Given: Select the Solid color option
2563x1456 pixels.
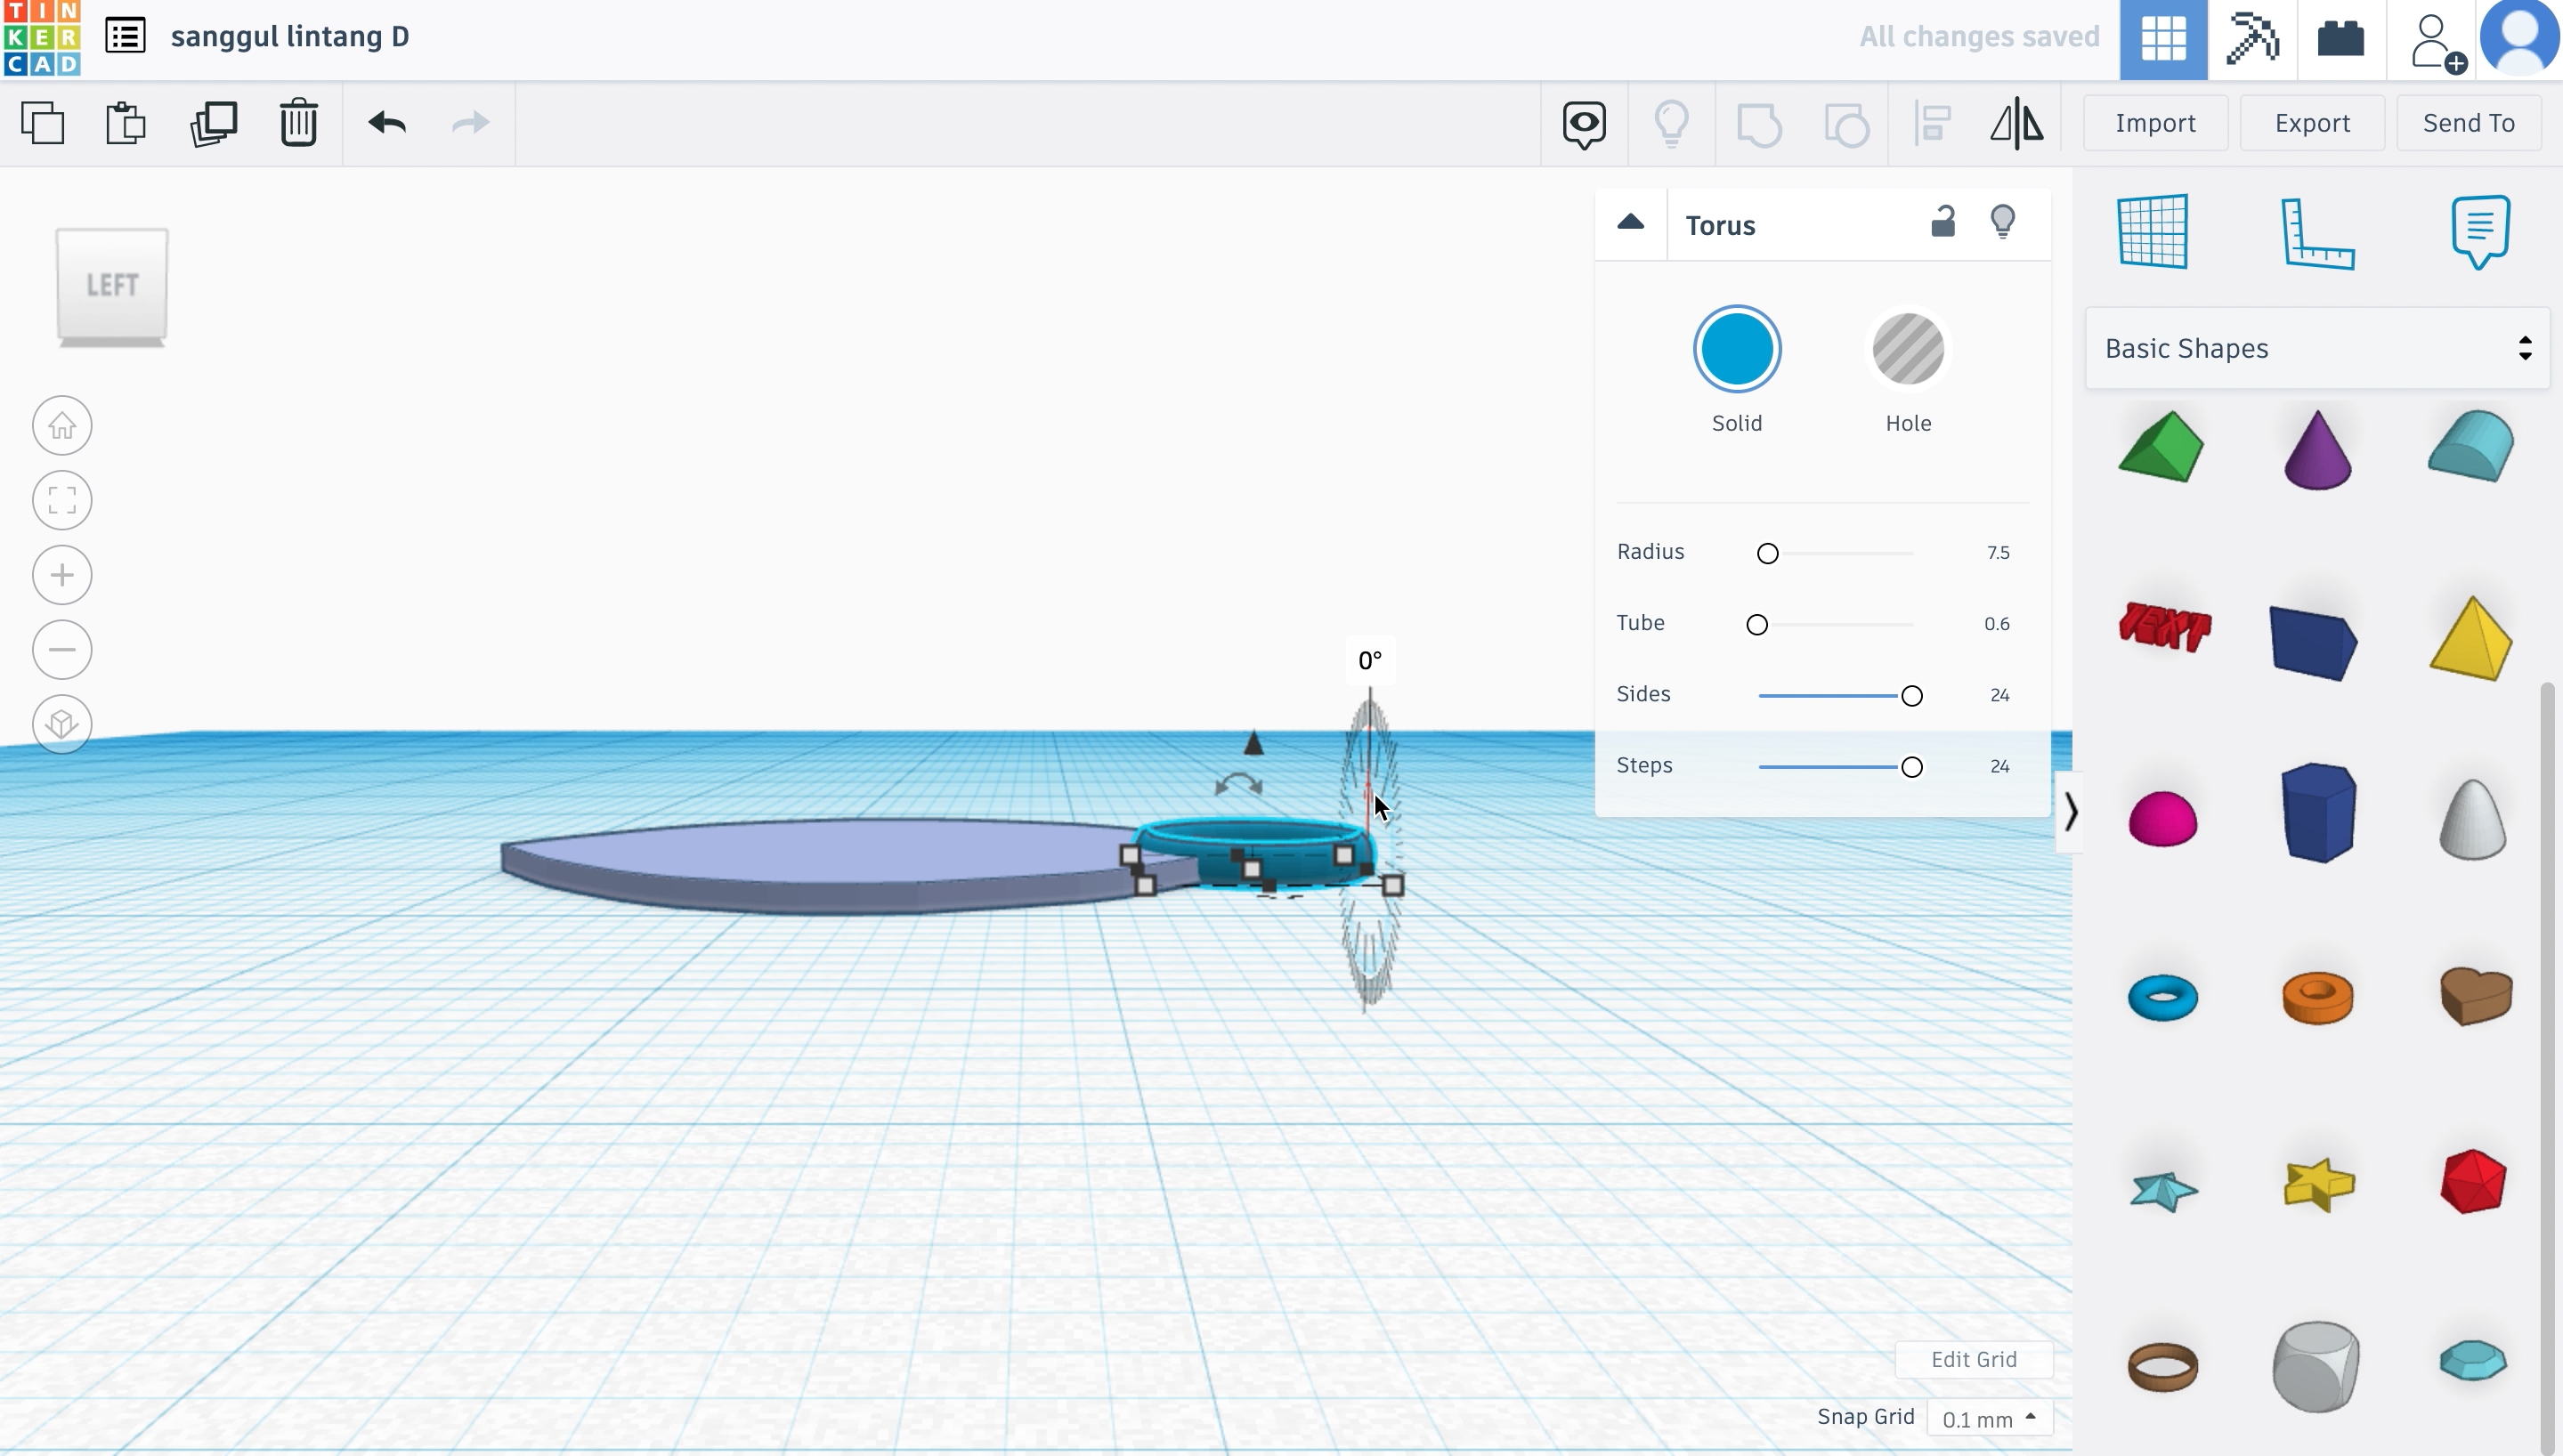Looking at the screenshot, I should [1737, 349].
